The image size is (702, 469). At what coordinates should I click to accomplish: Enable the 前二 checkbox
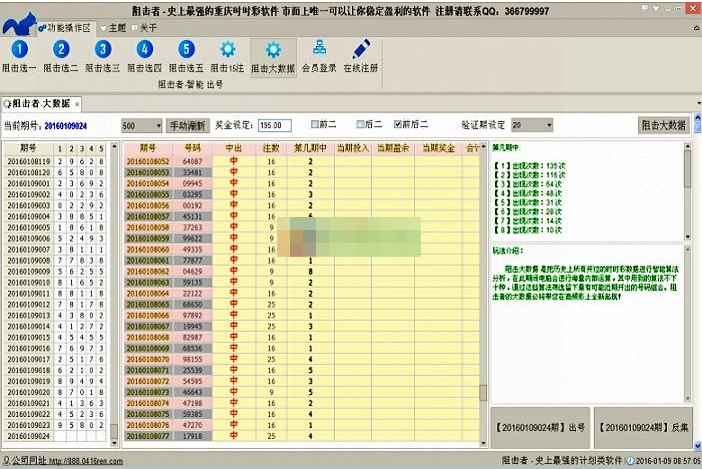tap(315, 125)
